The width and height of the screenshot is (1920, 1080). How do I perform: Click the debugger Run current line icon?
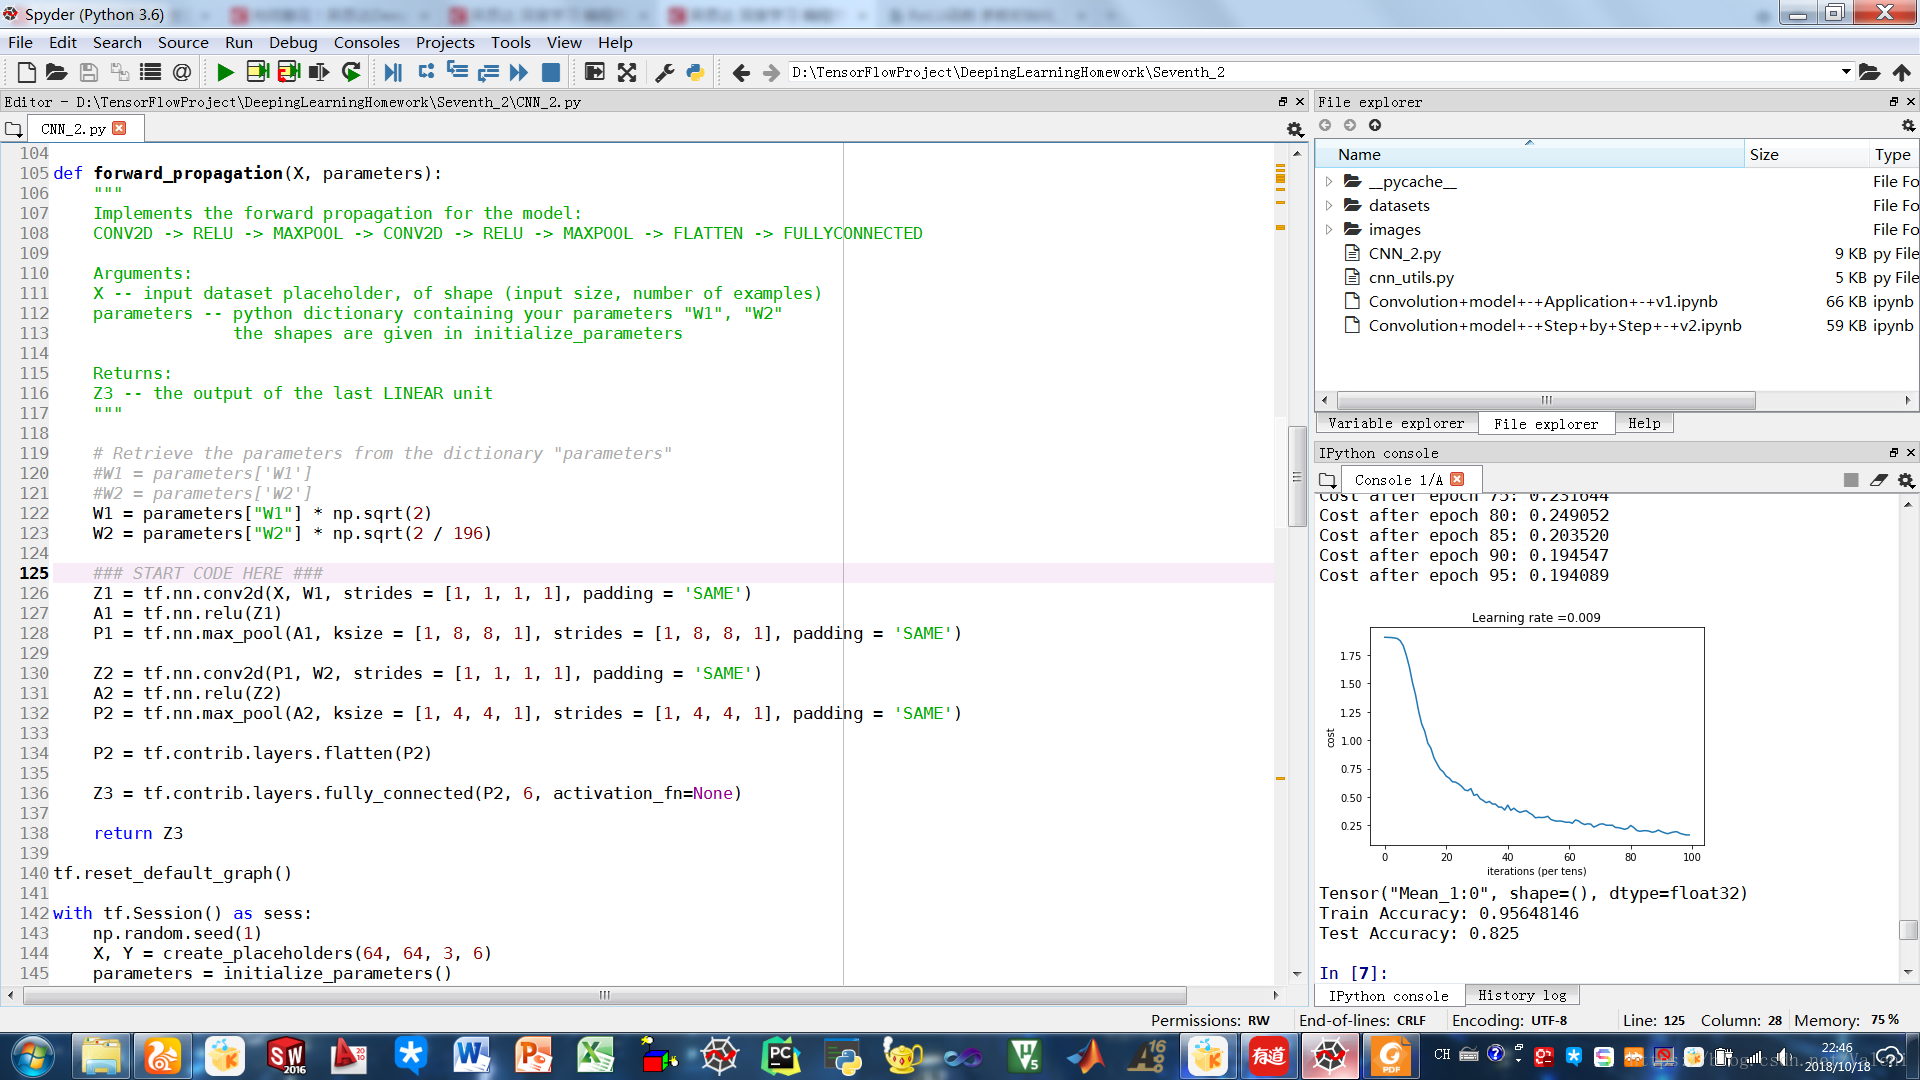tap(426, 72)
